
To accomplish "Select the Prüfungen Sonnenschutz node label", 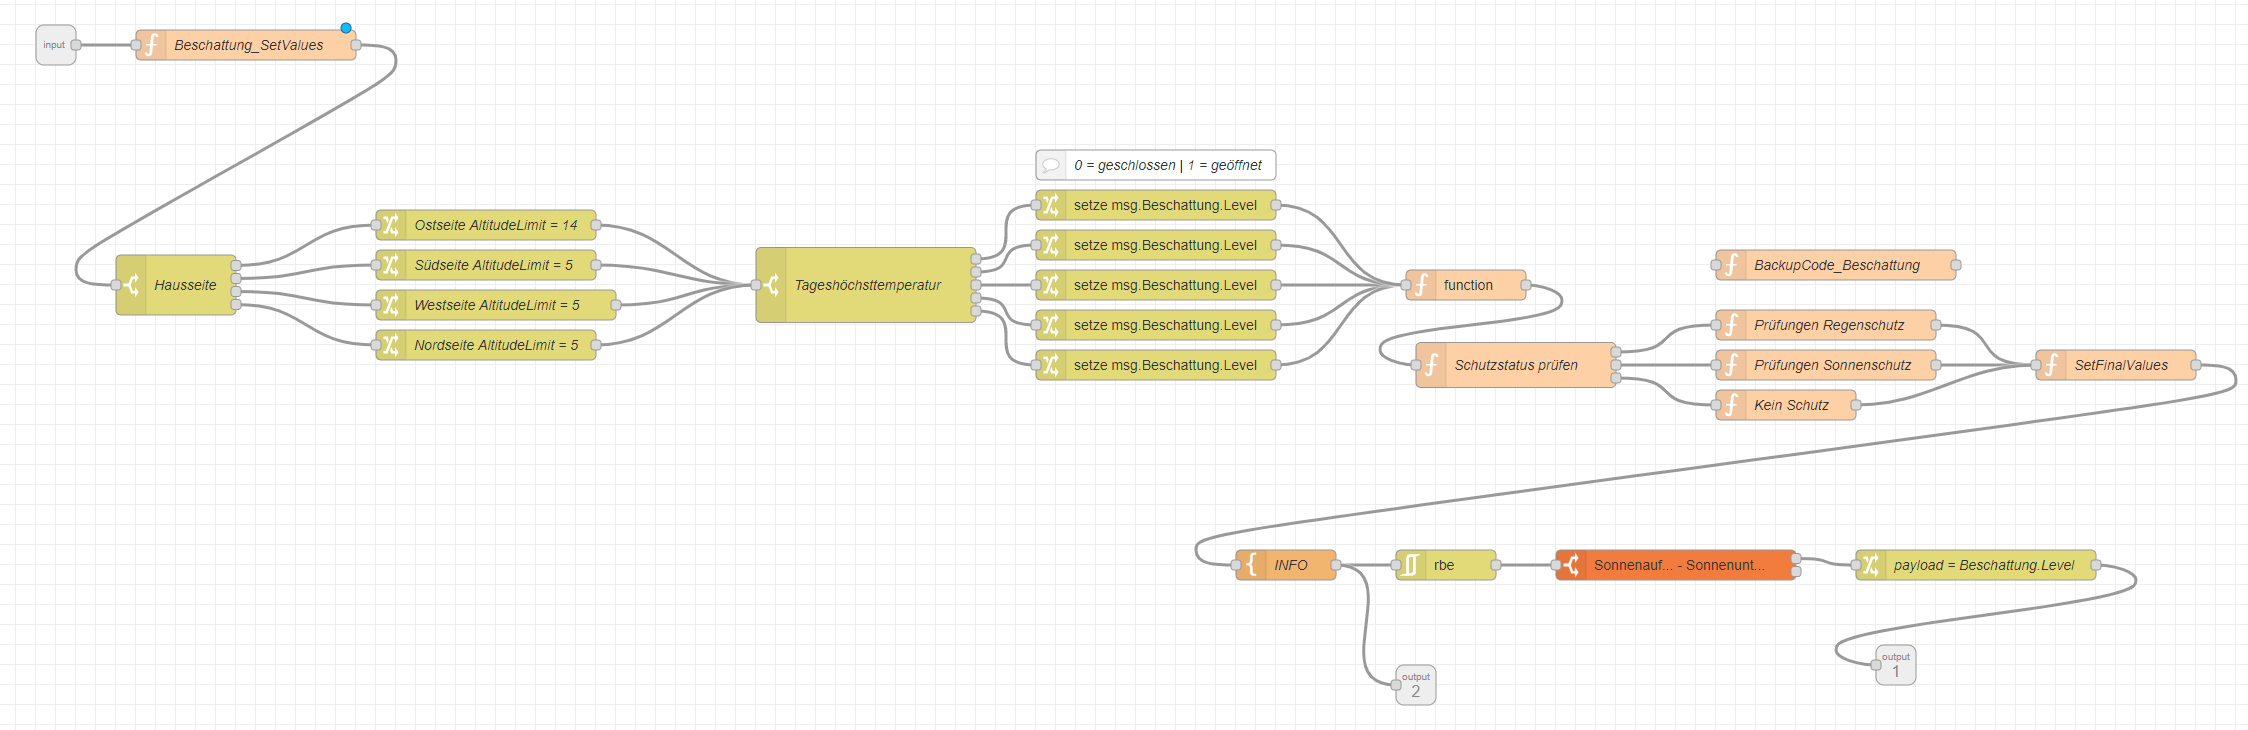I will tap(1833, 365).
